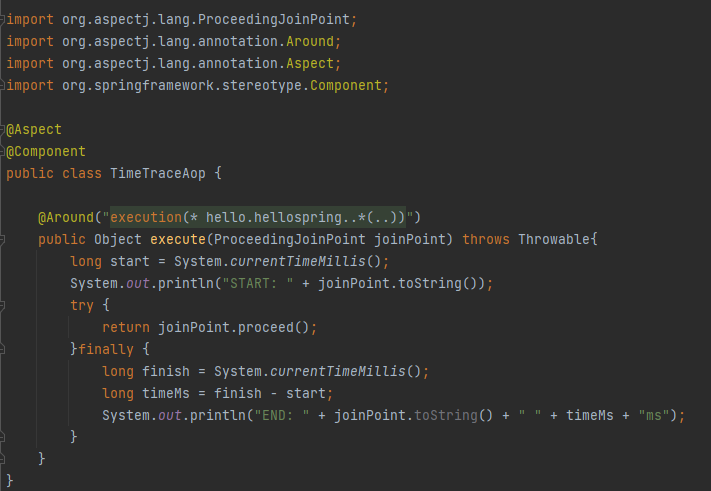Screen dimensions: 711x491
Task: Click the @Aspect annotation
Action: point(34,130)
